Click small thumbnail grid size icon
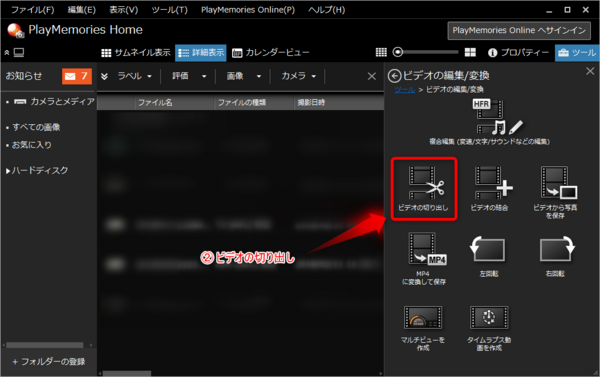This screenshot has width=600, height=377. 381,52
